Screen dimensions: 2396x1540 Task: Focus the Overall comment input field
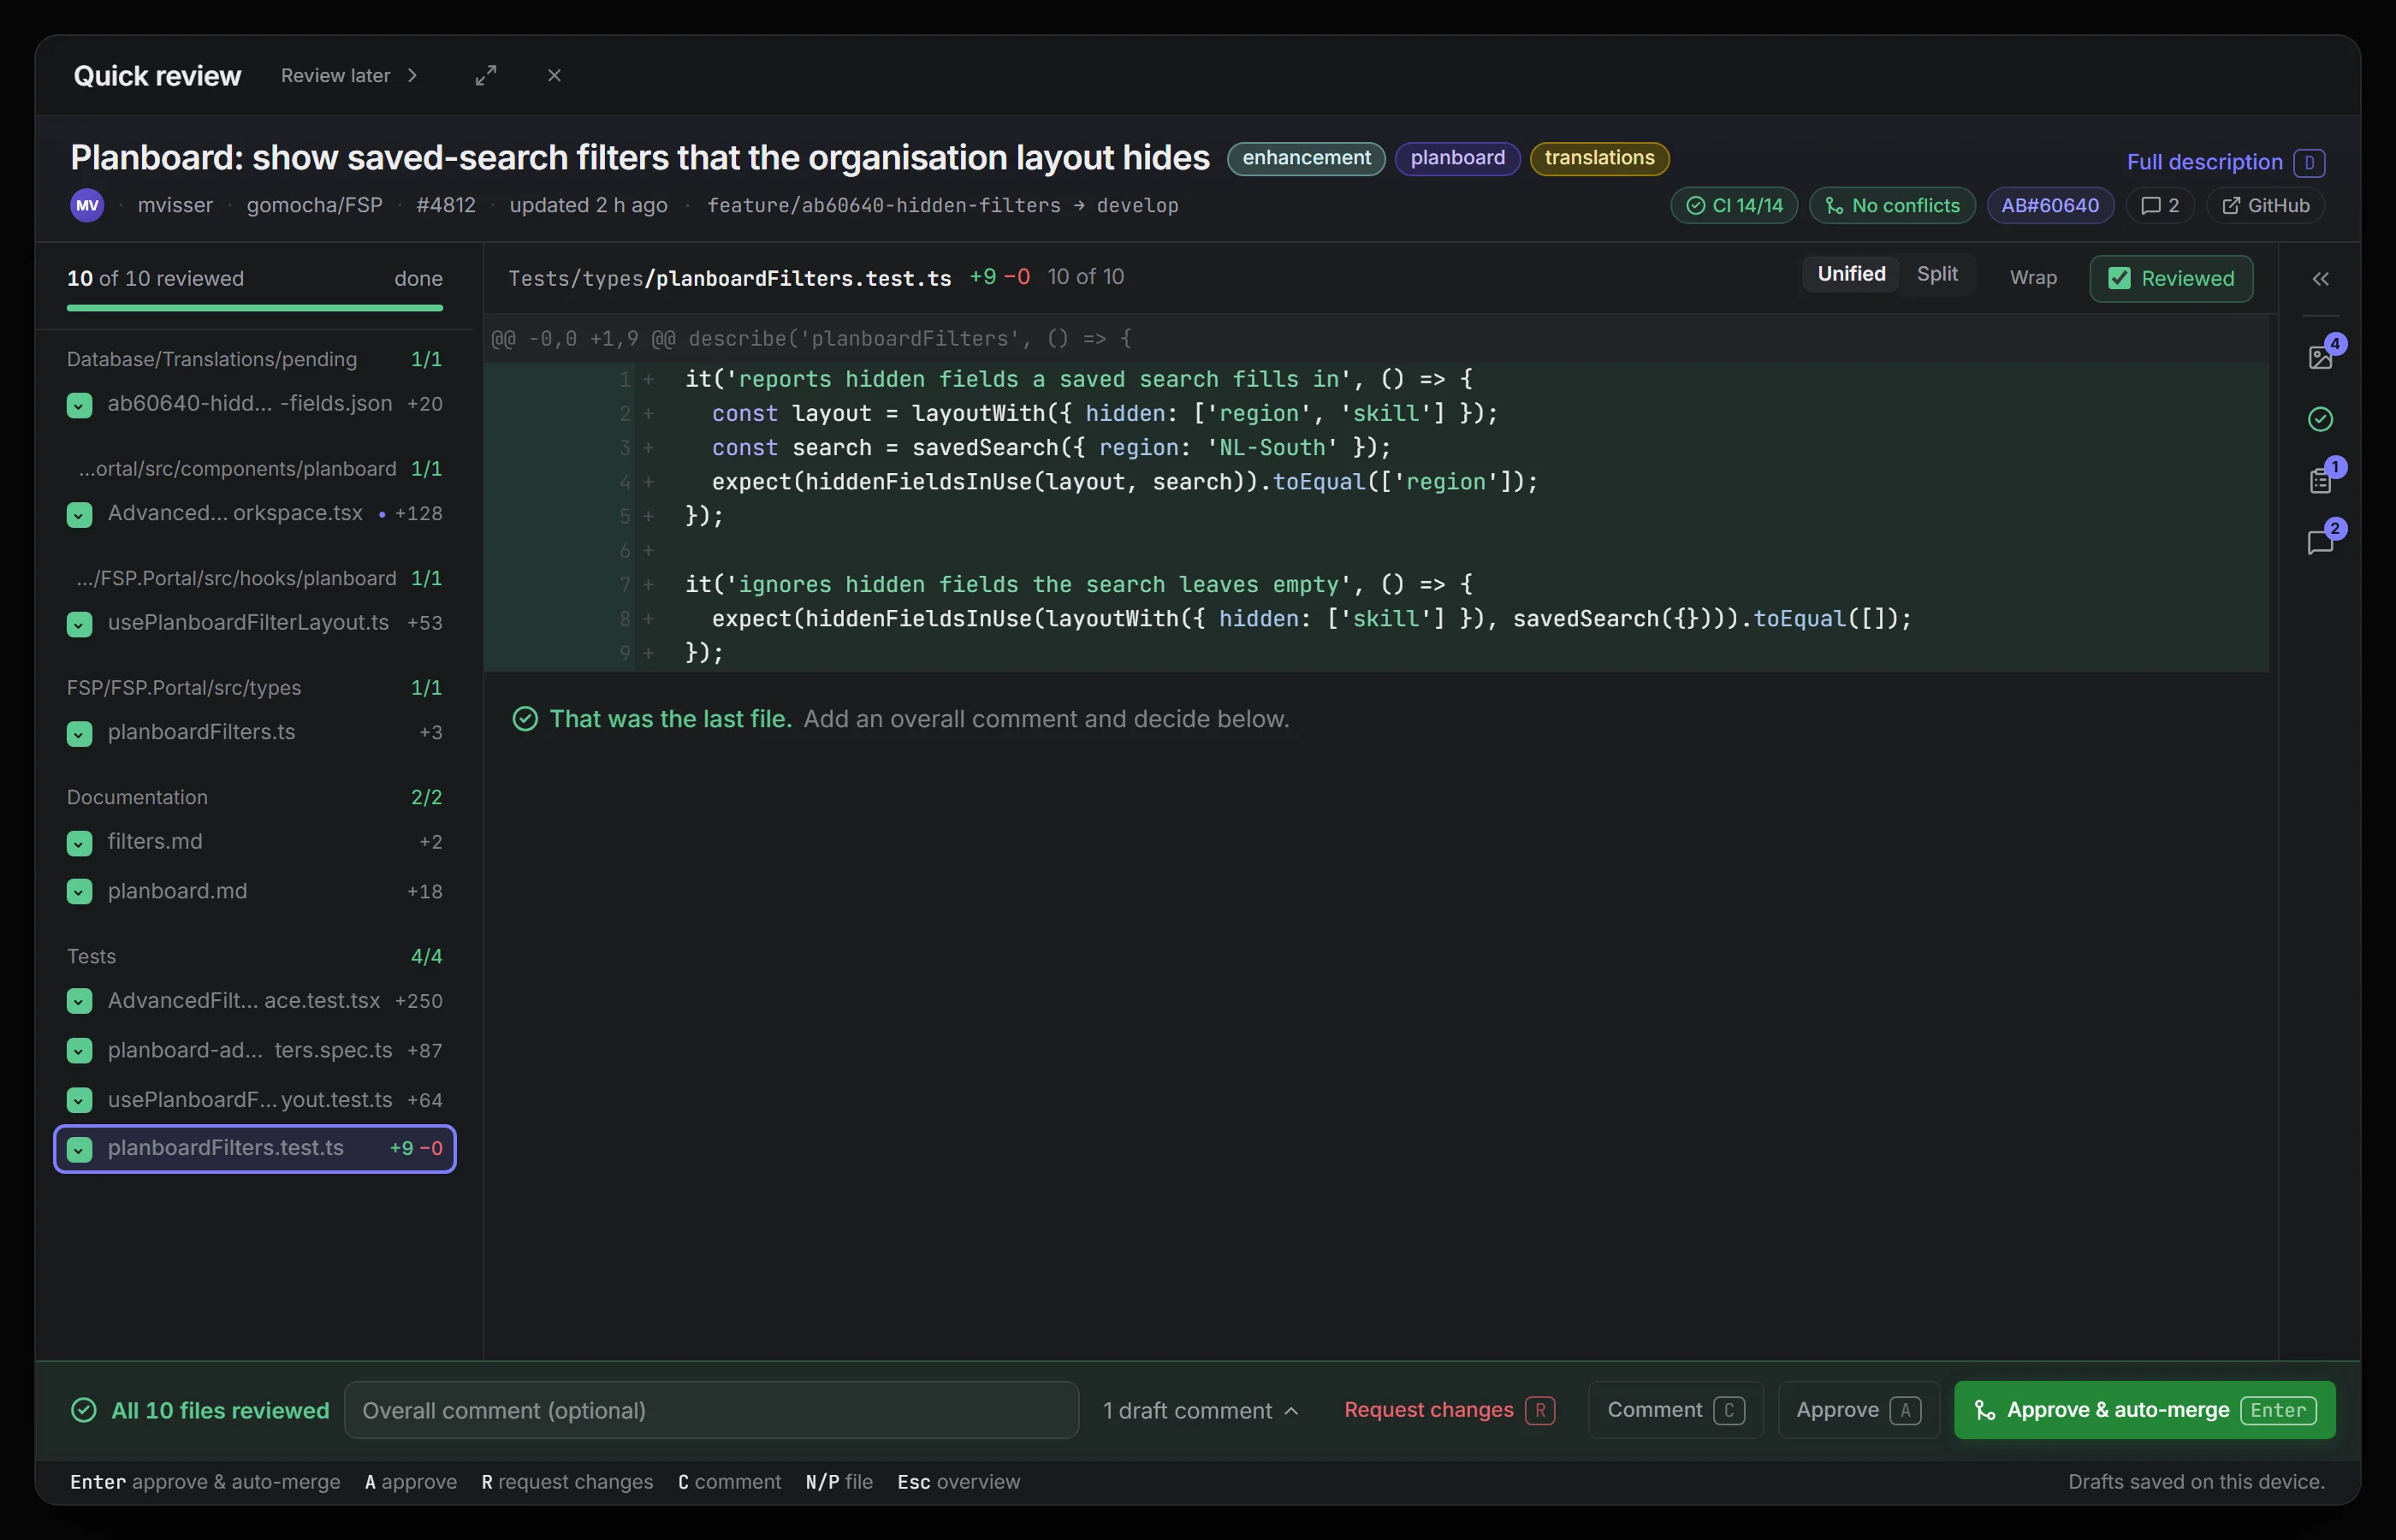(x=711, y=1410)
